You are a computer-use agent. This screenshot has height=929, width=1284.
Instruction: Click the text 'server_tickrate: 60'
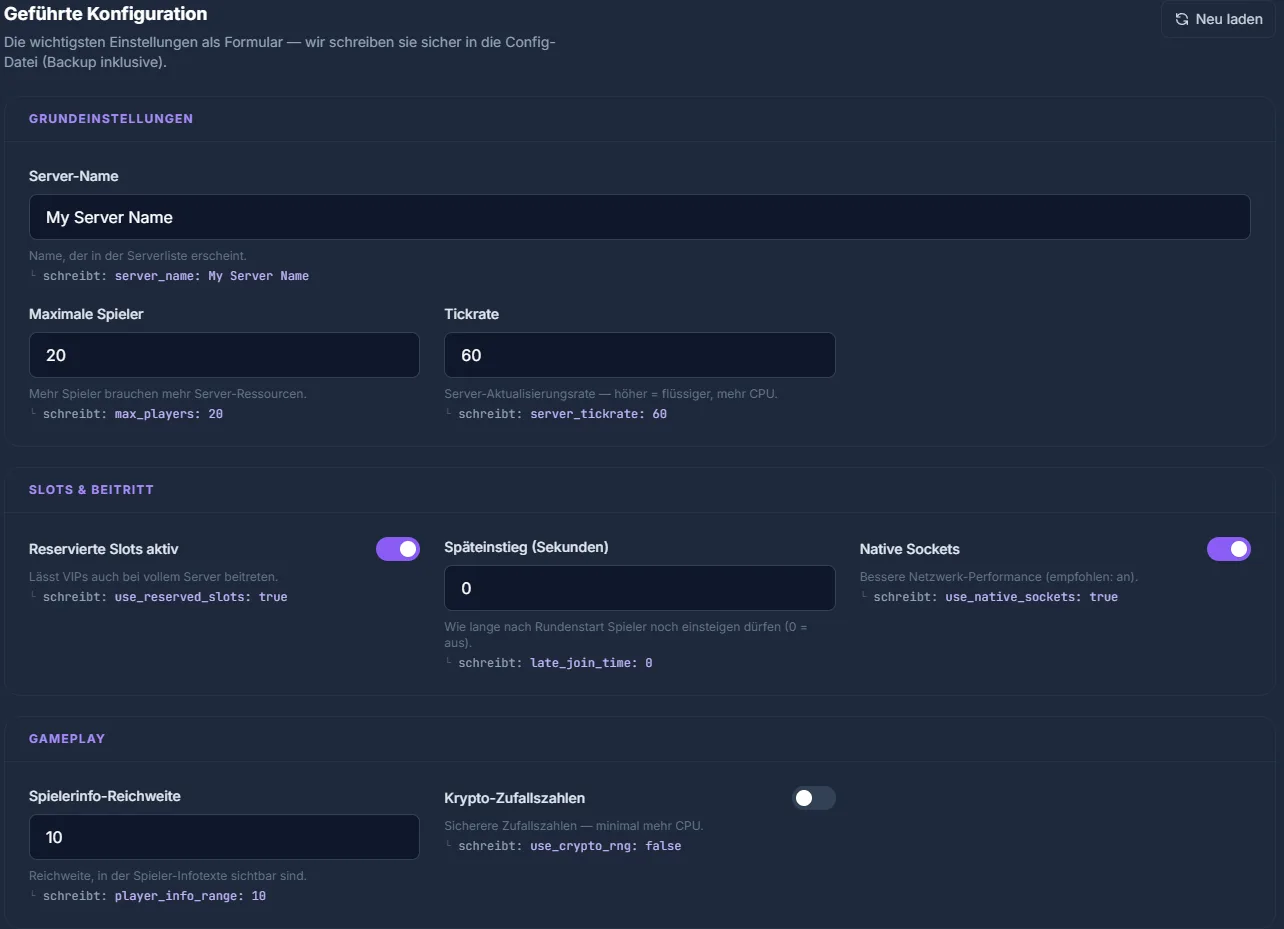[598, 414]
